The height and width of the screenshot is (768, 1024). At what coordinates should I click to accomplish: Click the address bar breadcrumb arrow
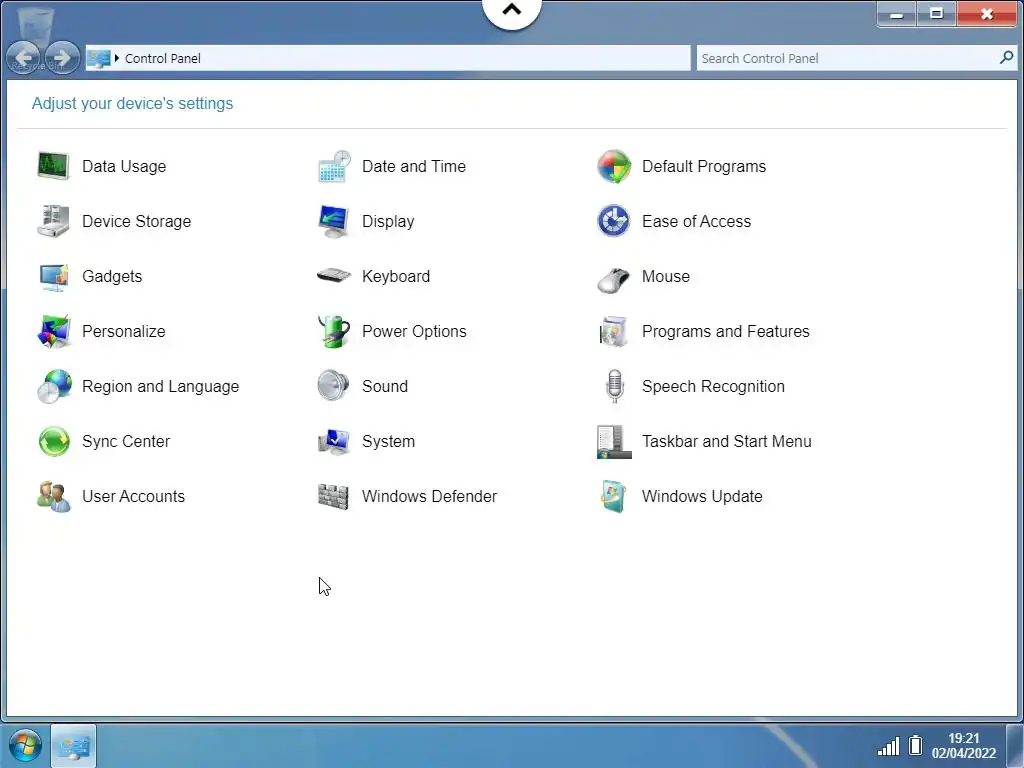pos(117,58)
